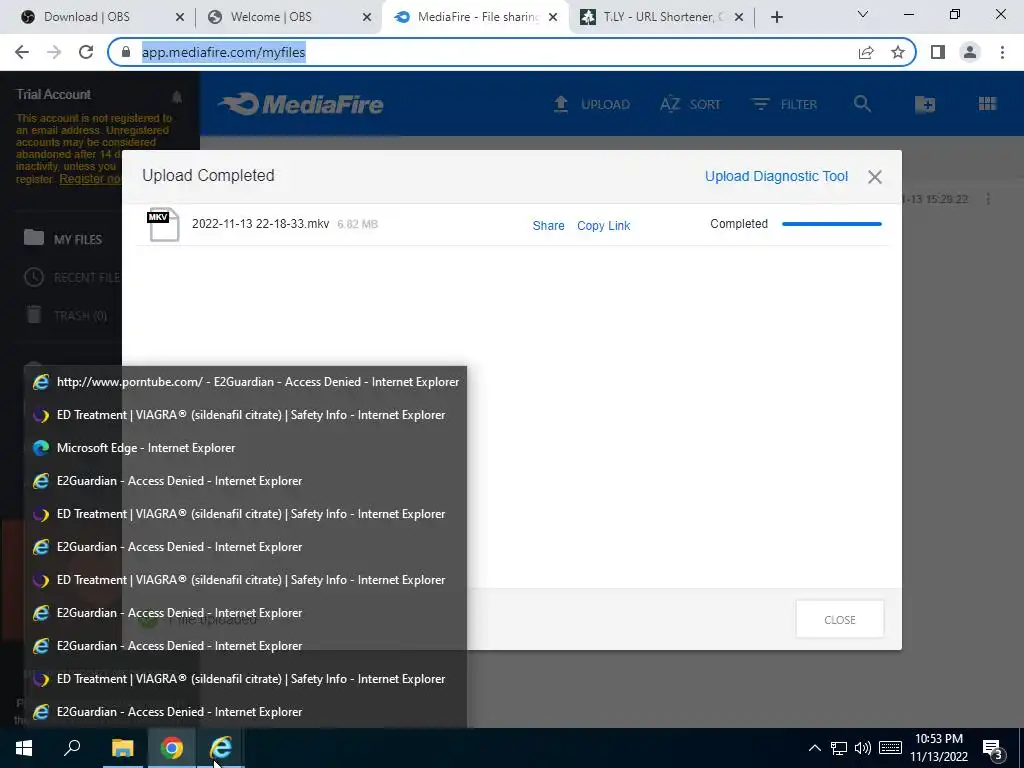Click the Internet Explorer taskbar icon
This screenshot has height=768, width=1024.
tap(221, 748)
